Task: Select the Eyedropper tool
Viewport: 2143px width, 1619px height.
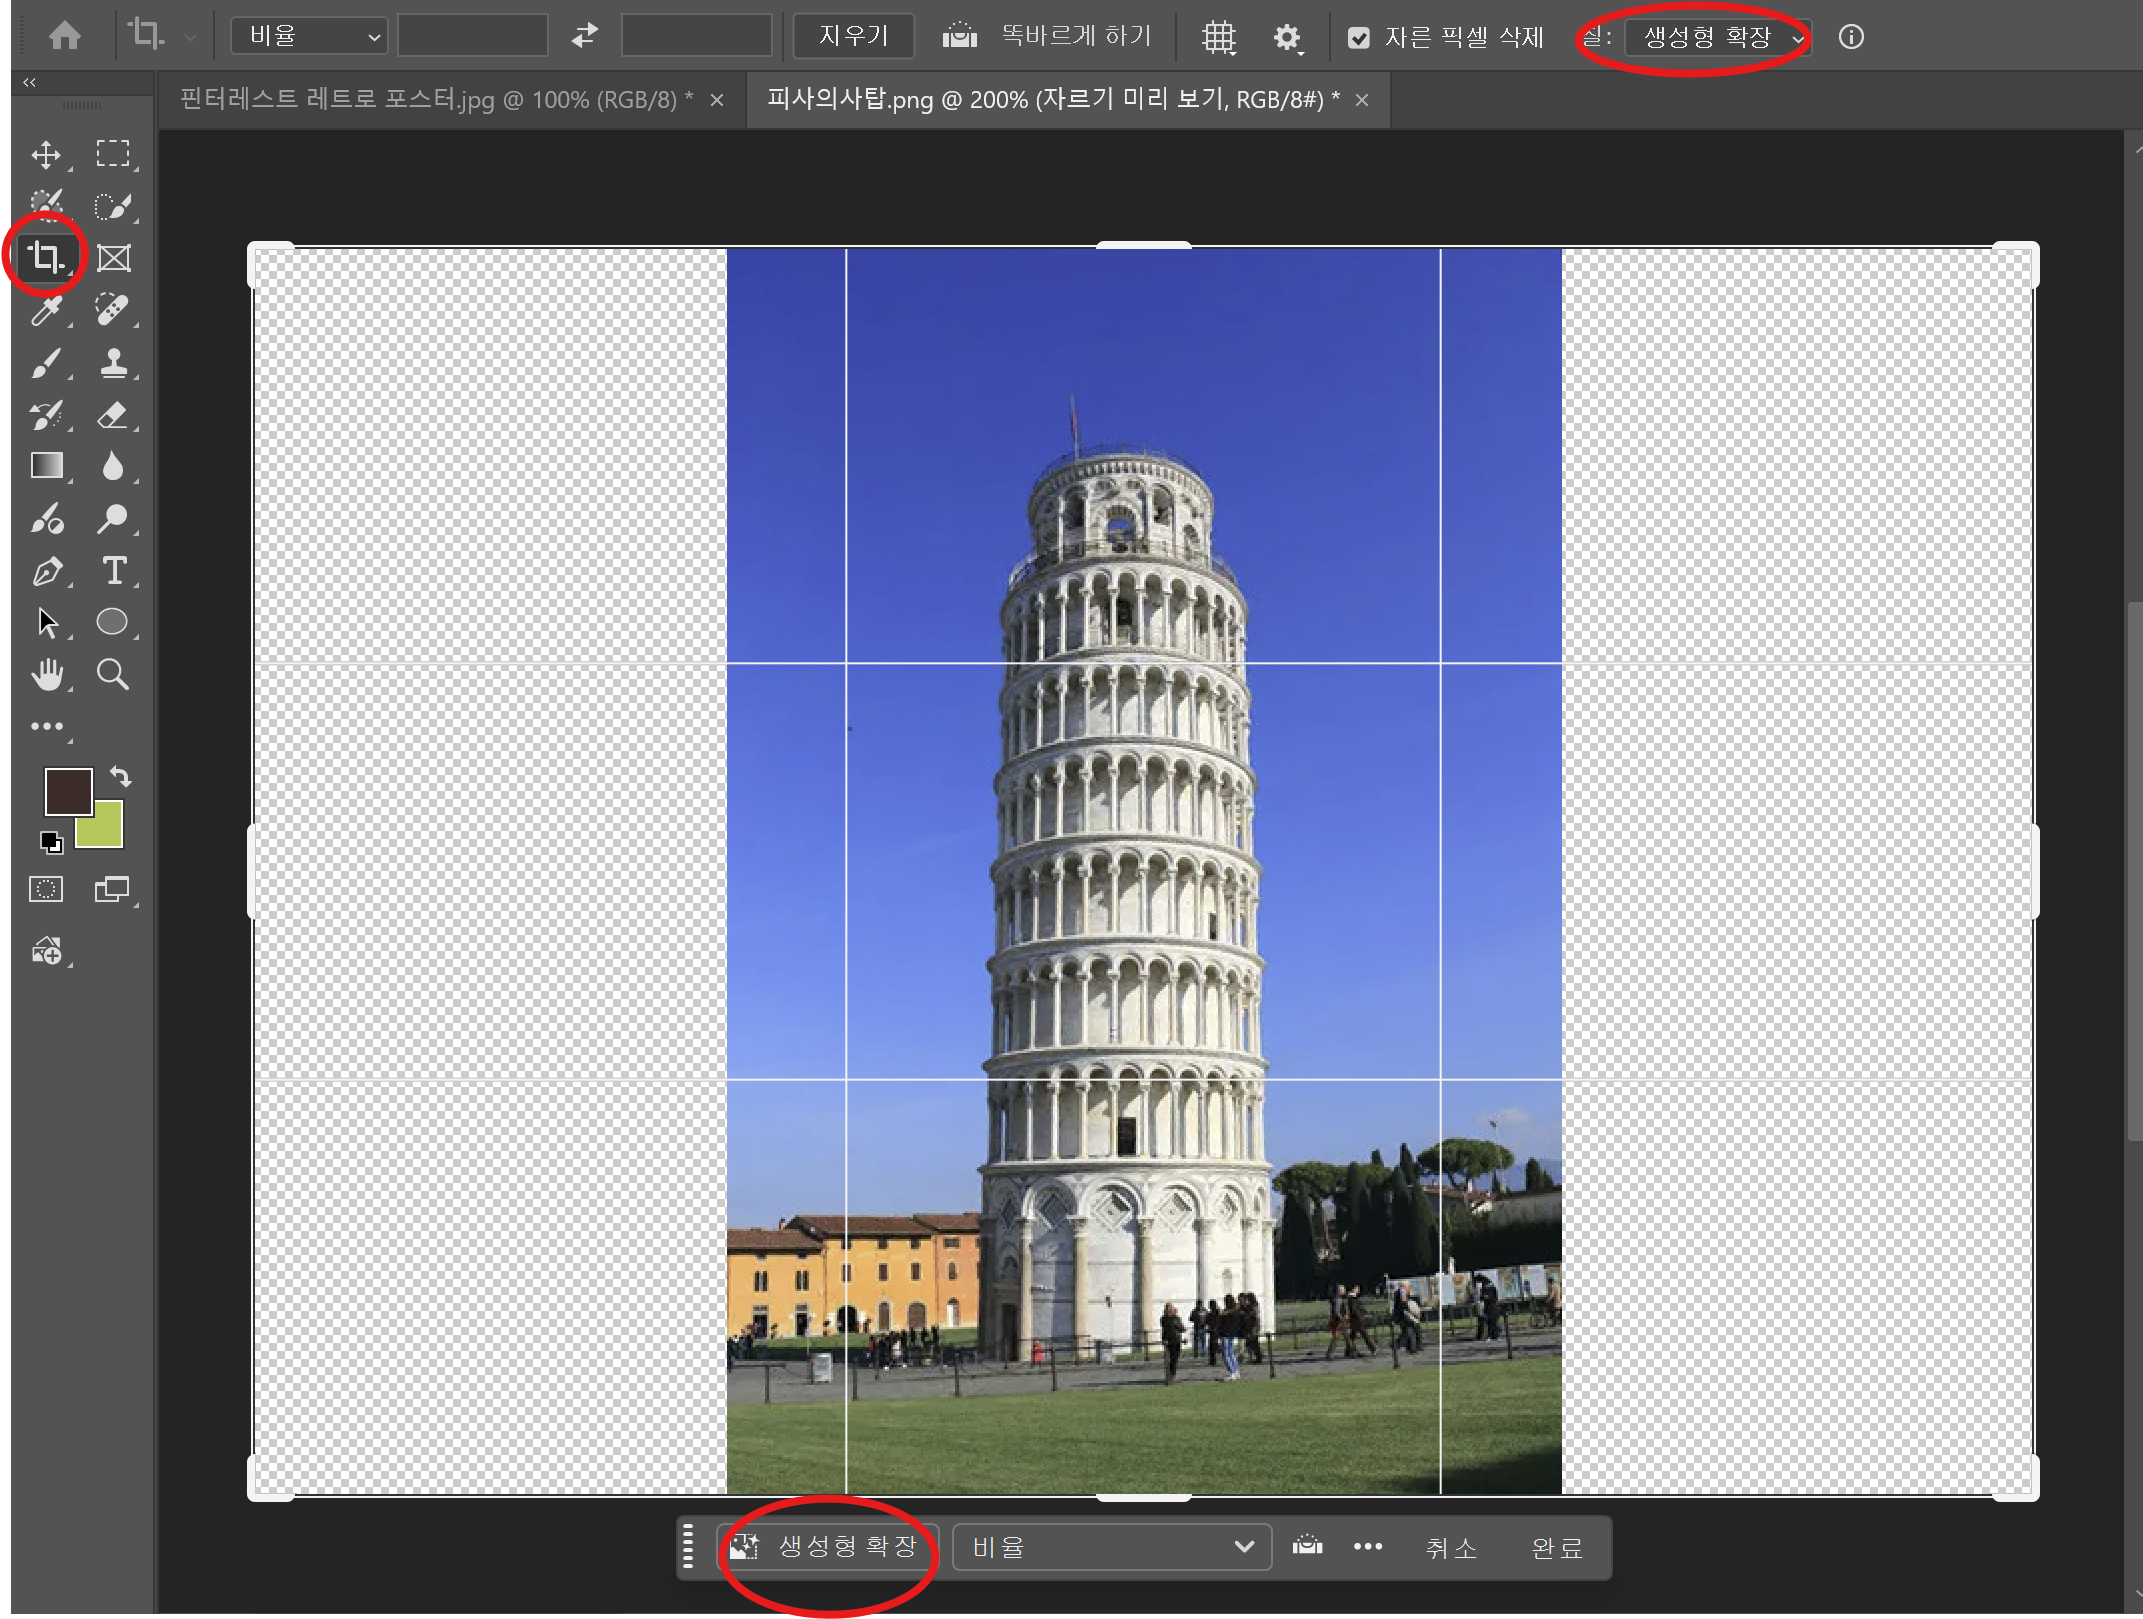Action: point(46,310)
